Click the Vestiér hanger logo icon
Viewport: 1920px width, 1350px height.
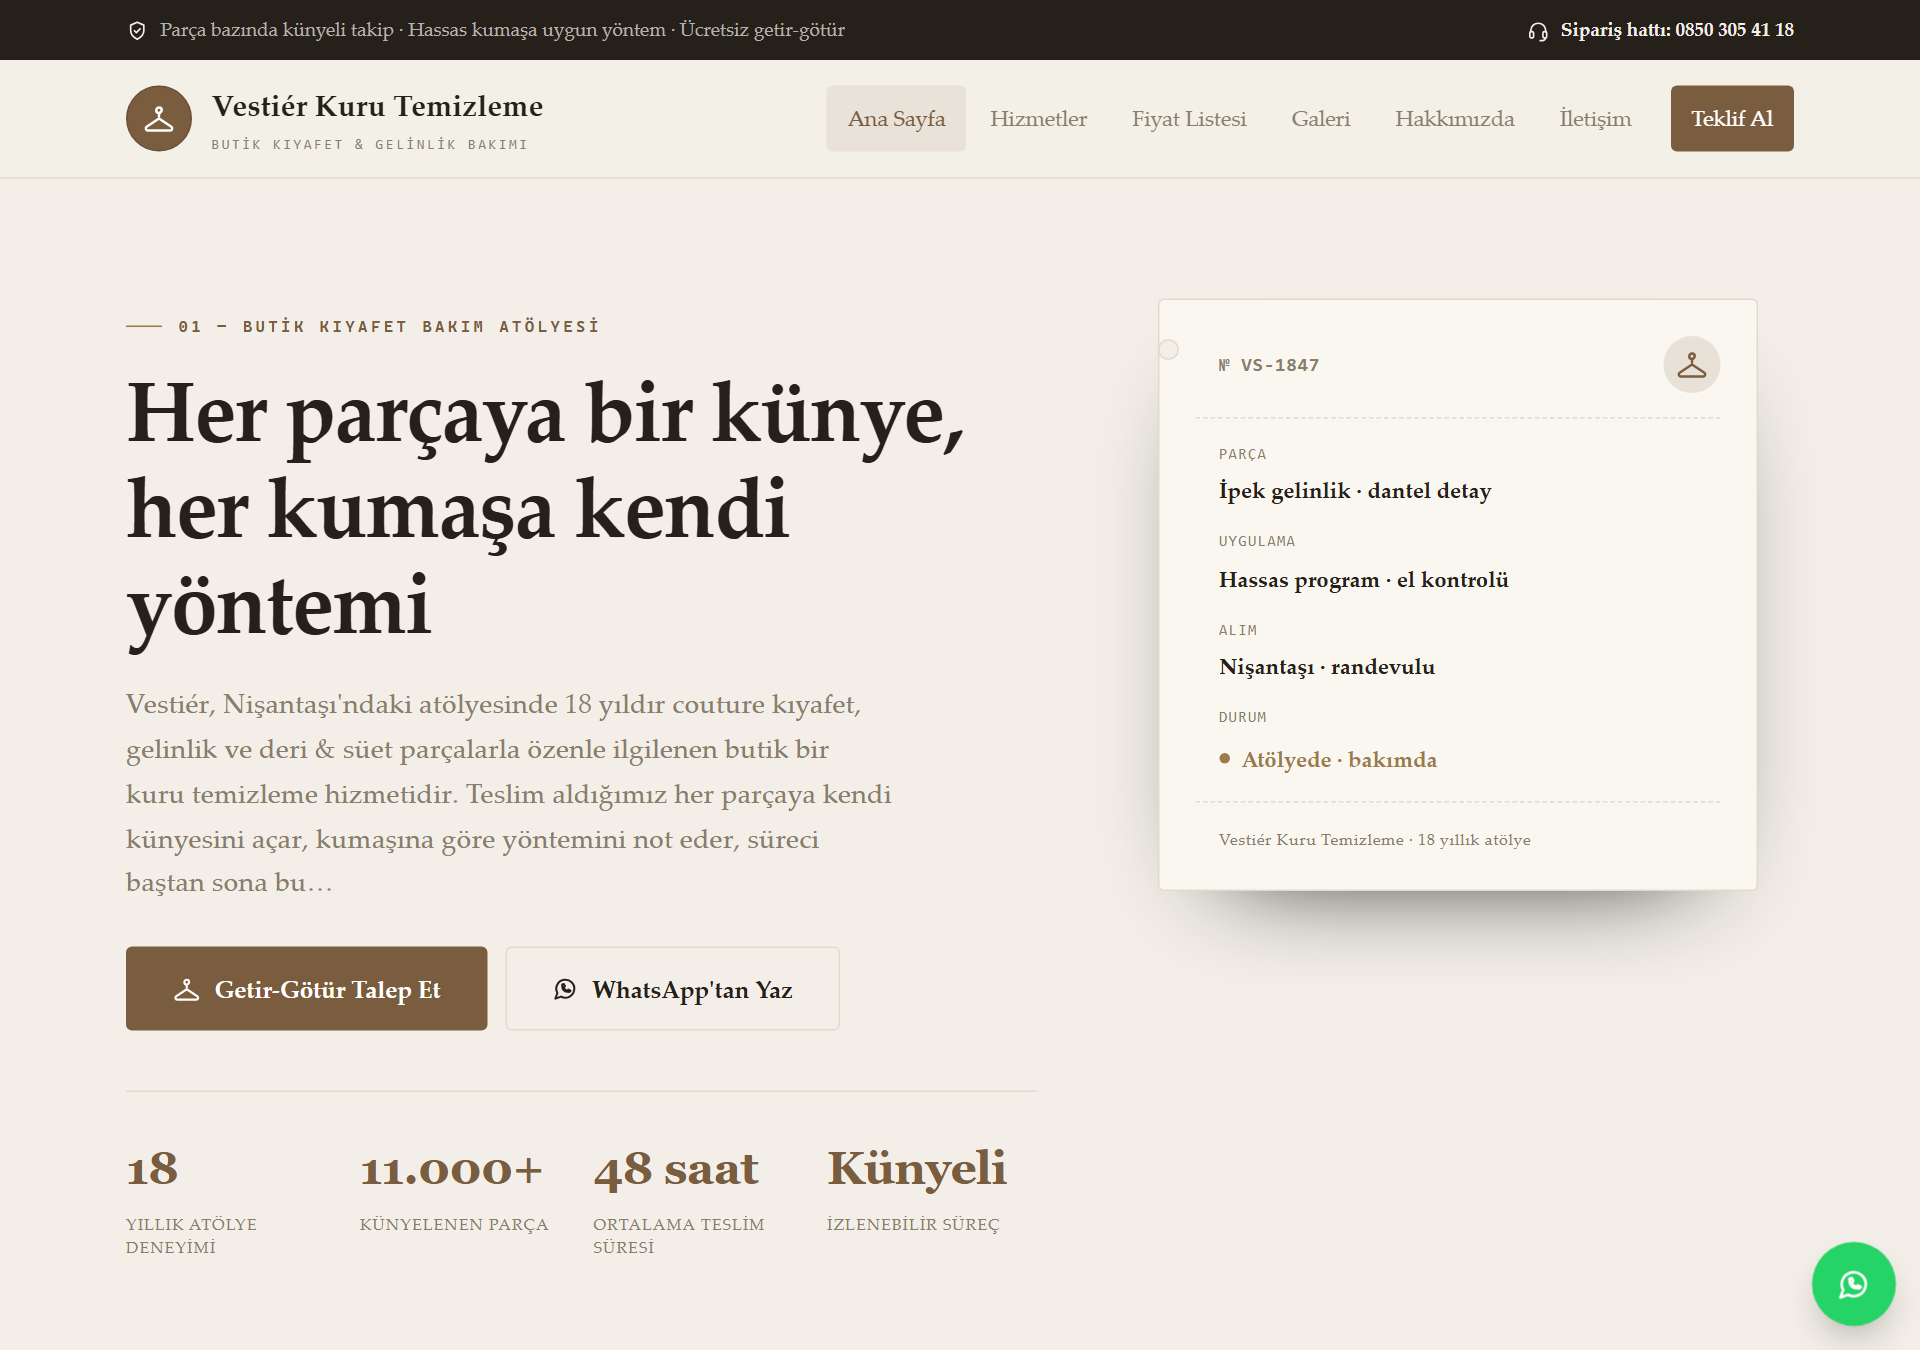[x=159, y=119]
